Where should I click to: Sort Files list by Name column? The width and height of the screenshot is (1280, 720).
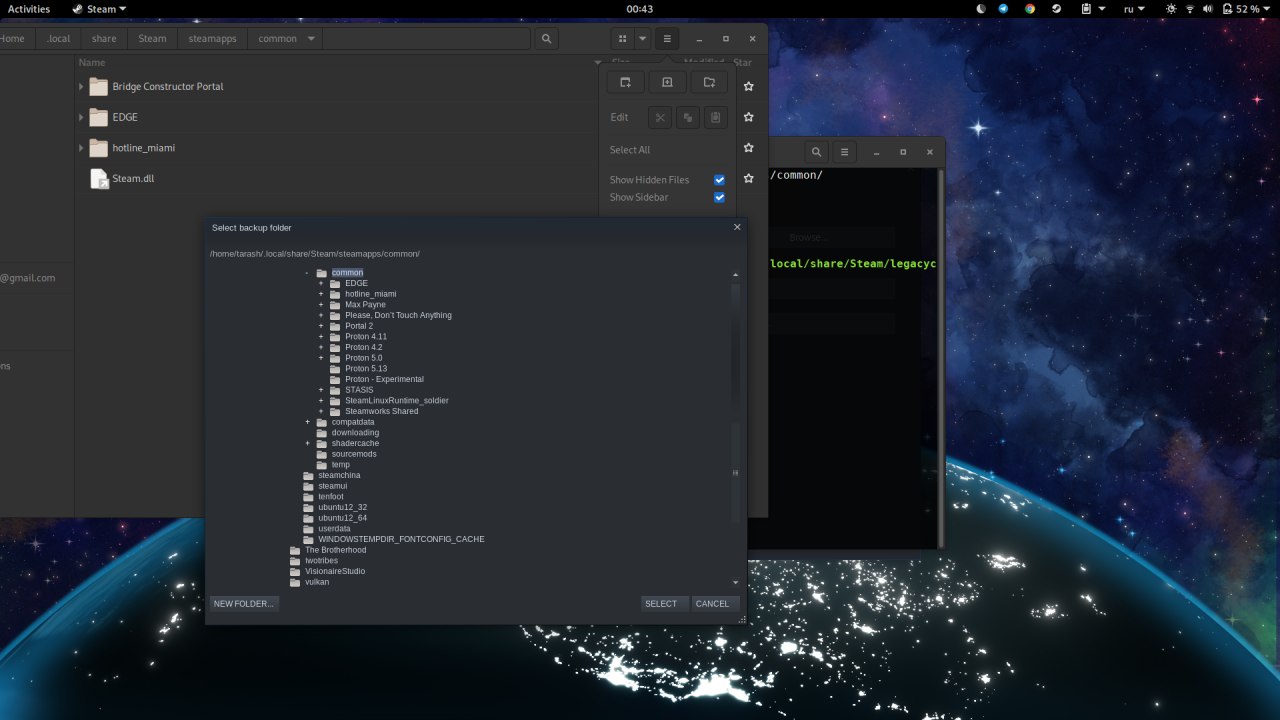(92, 62)
